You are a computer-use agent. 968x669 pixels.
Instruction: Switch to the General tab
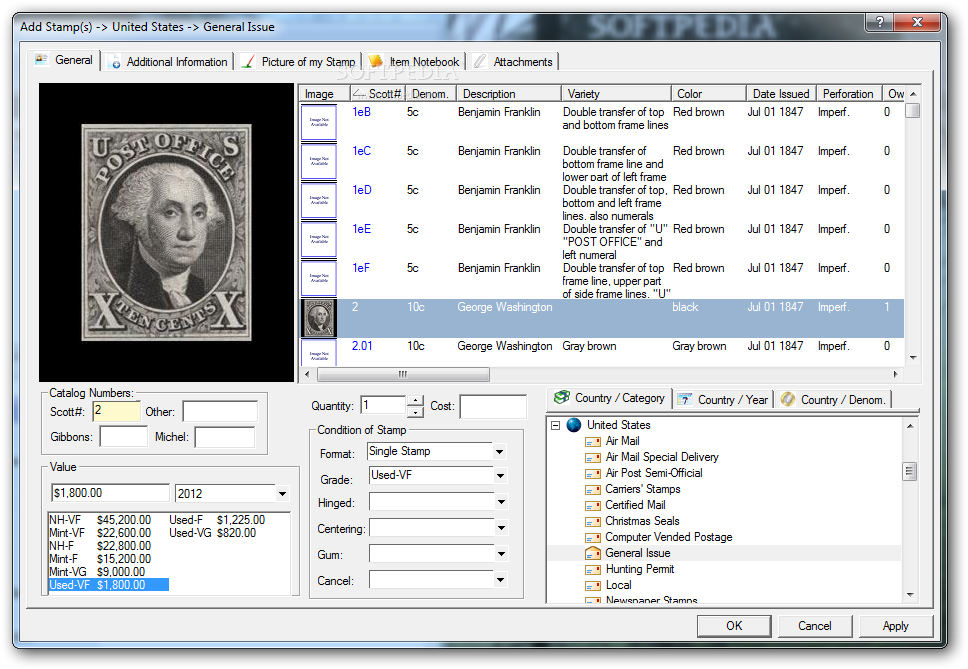65,60
